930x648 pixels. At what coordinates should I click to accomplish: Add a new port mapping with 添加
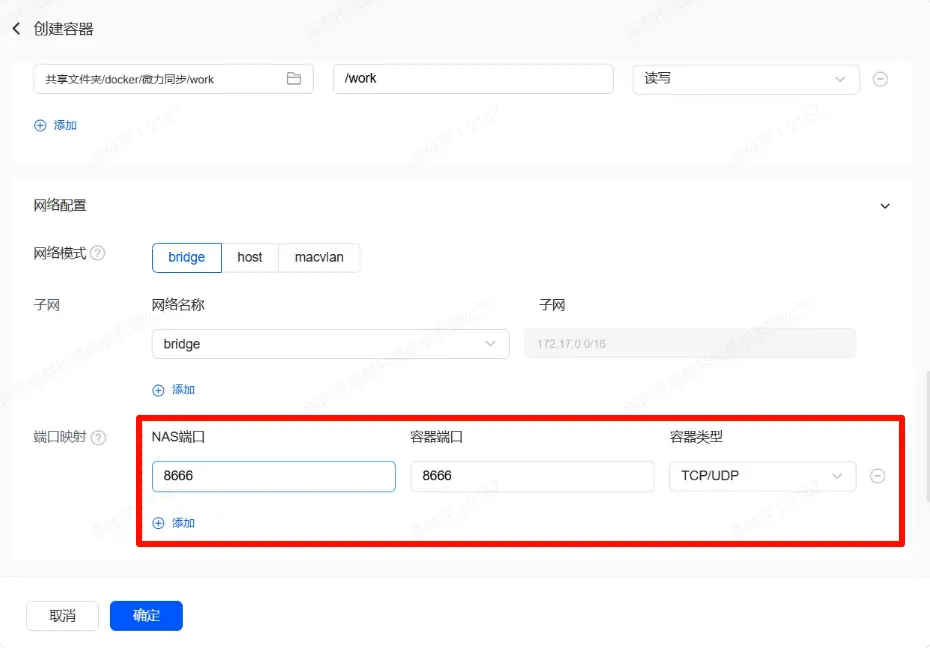click(x=174, y=523)
